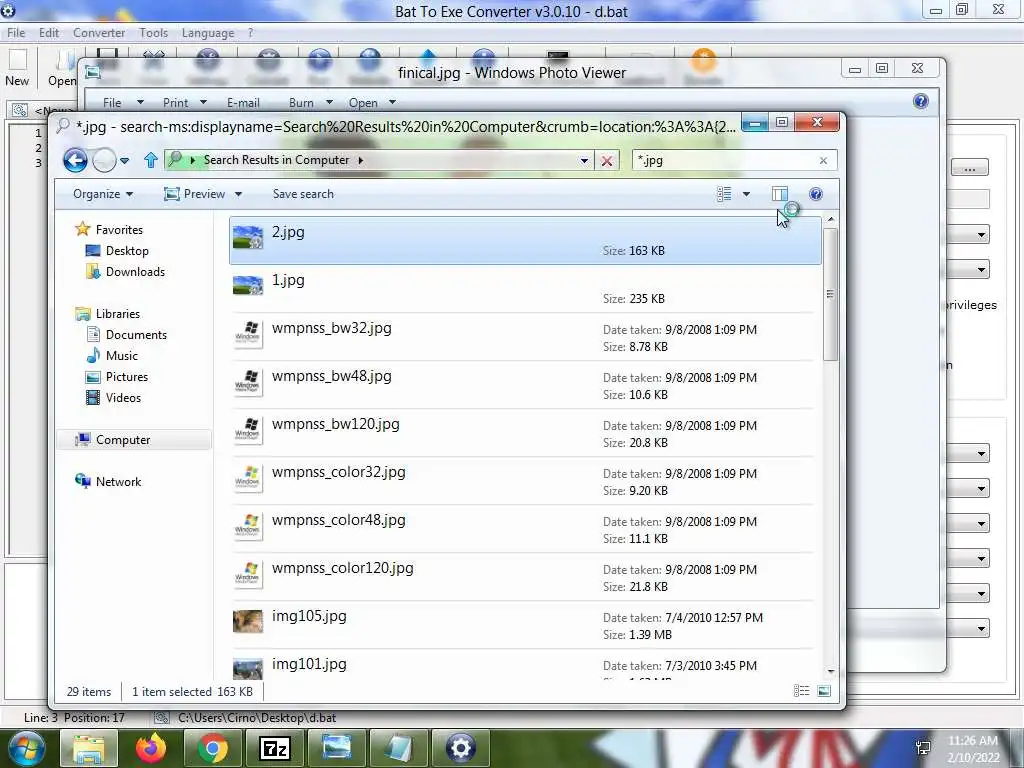Open the Organize menu
The width and height of the screenshot is (1024, 768).
coord(103,194)
